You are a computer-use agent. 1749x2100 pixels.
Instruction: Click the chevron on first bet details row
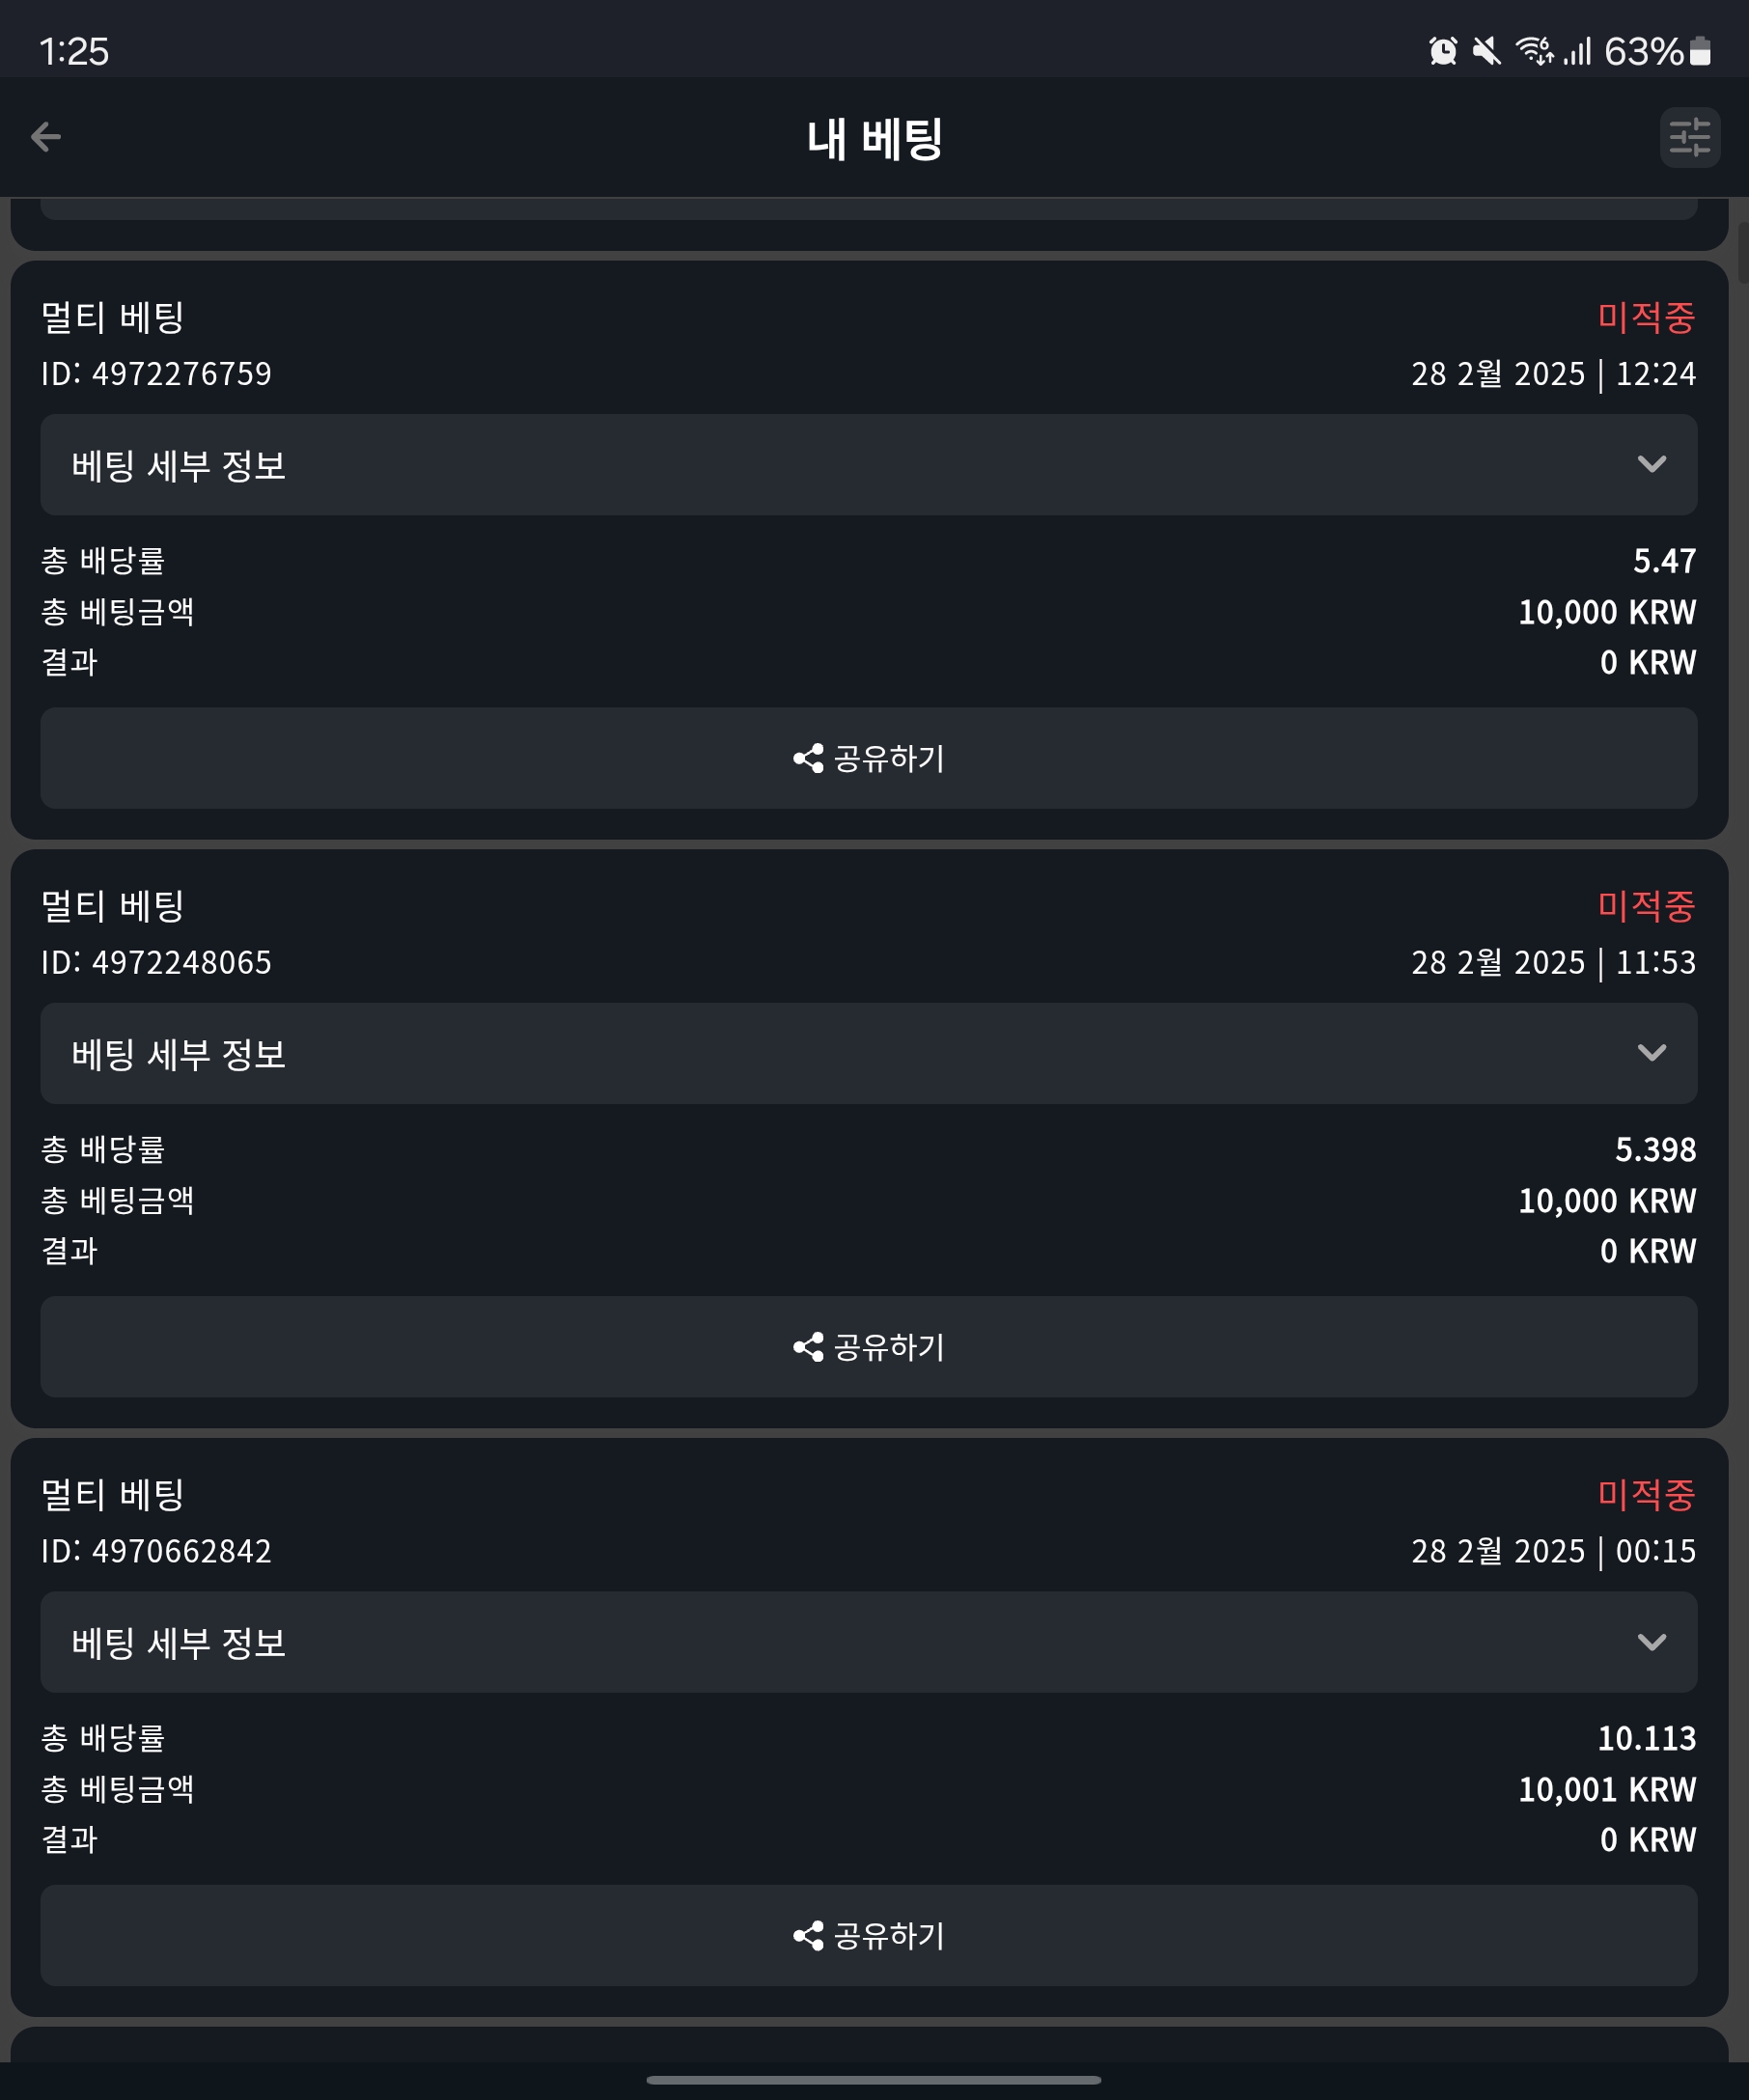click(1652, 465)
